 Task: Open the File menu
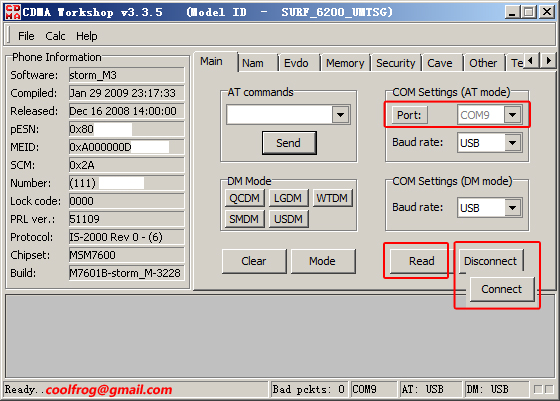click(x=26, y=36)
